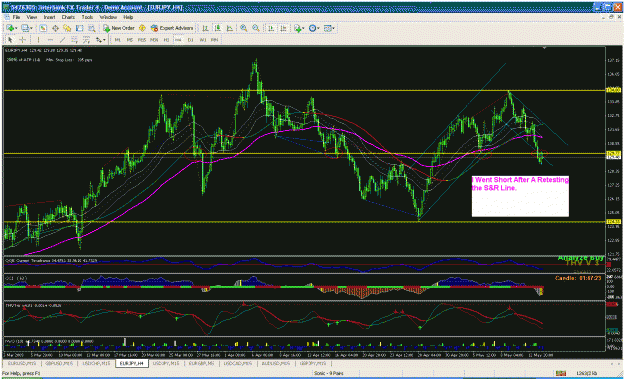Open the Templates icon
The width and height of the screenshot is (625, 379).
click(x=328, y=28)
